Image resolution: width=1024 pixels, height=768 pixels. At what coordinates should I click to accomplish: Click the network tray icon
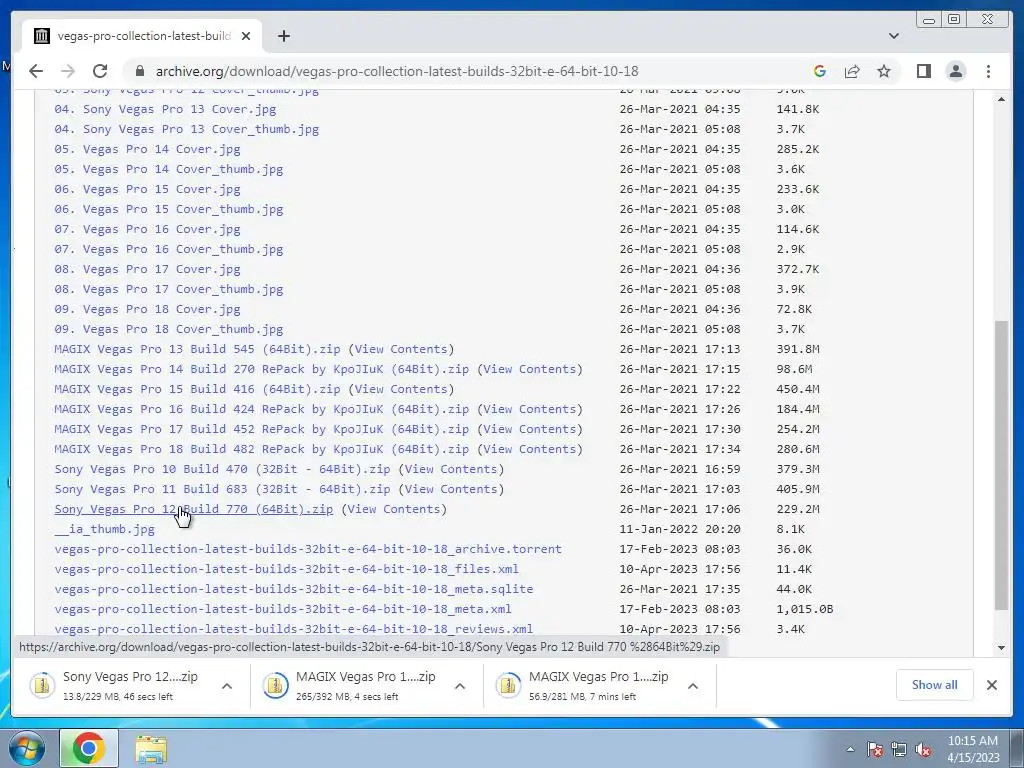[x=899, y=750]
